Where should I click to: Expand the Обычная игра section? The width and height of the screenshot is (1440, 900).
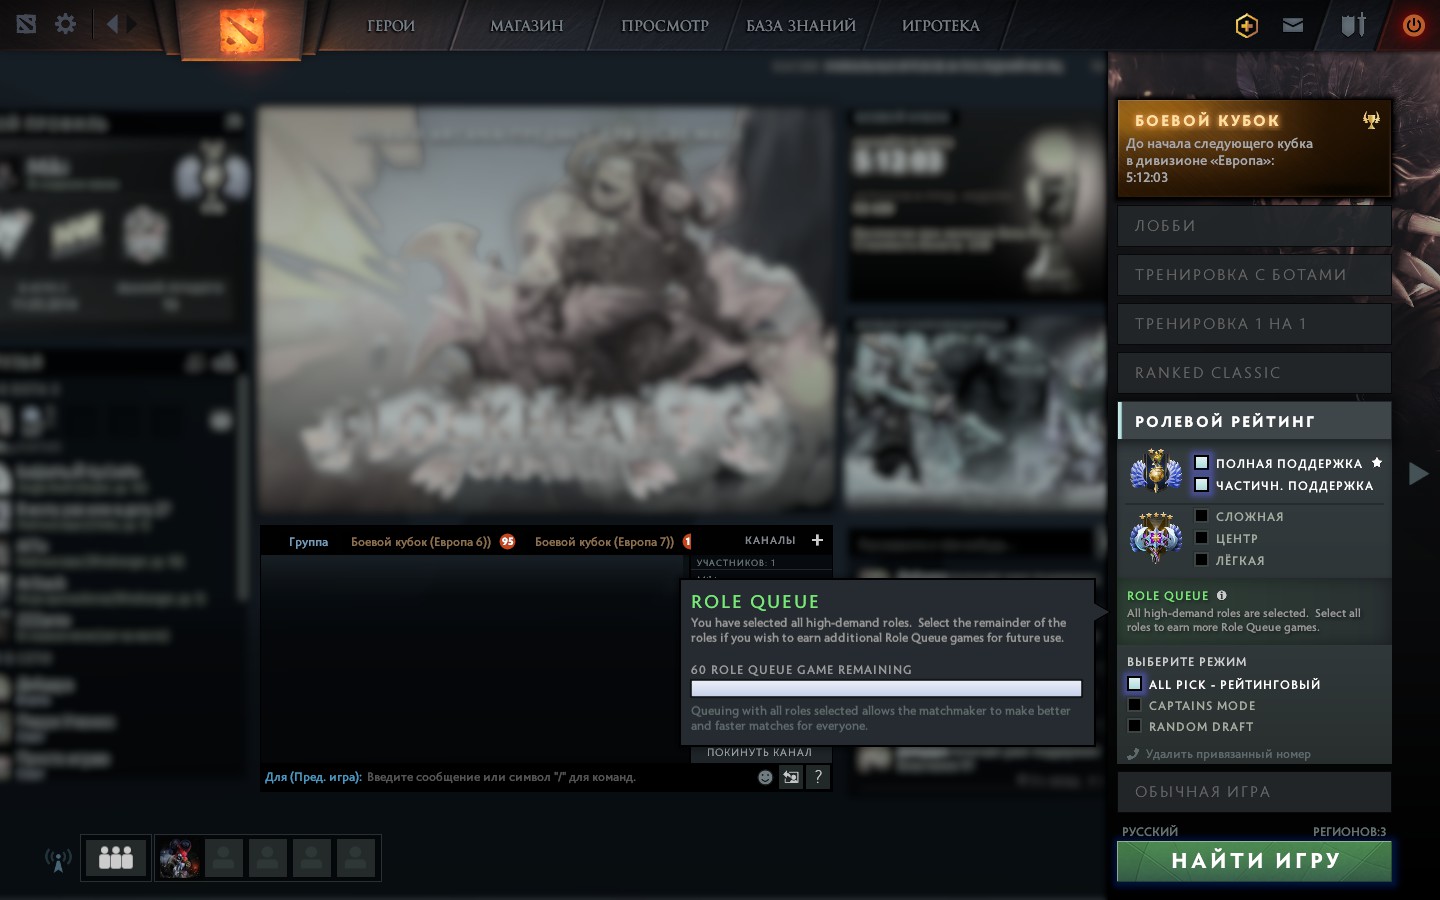pyautogui.click(x=1253, y=792)
